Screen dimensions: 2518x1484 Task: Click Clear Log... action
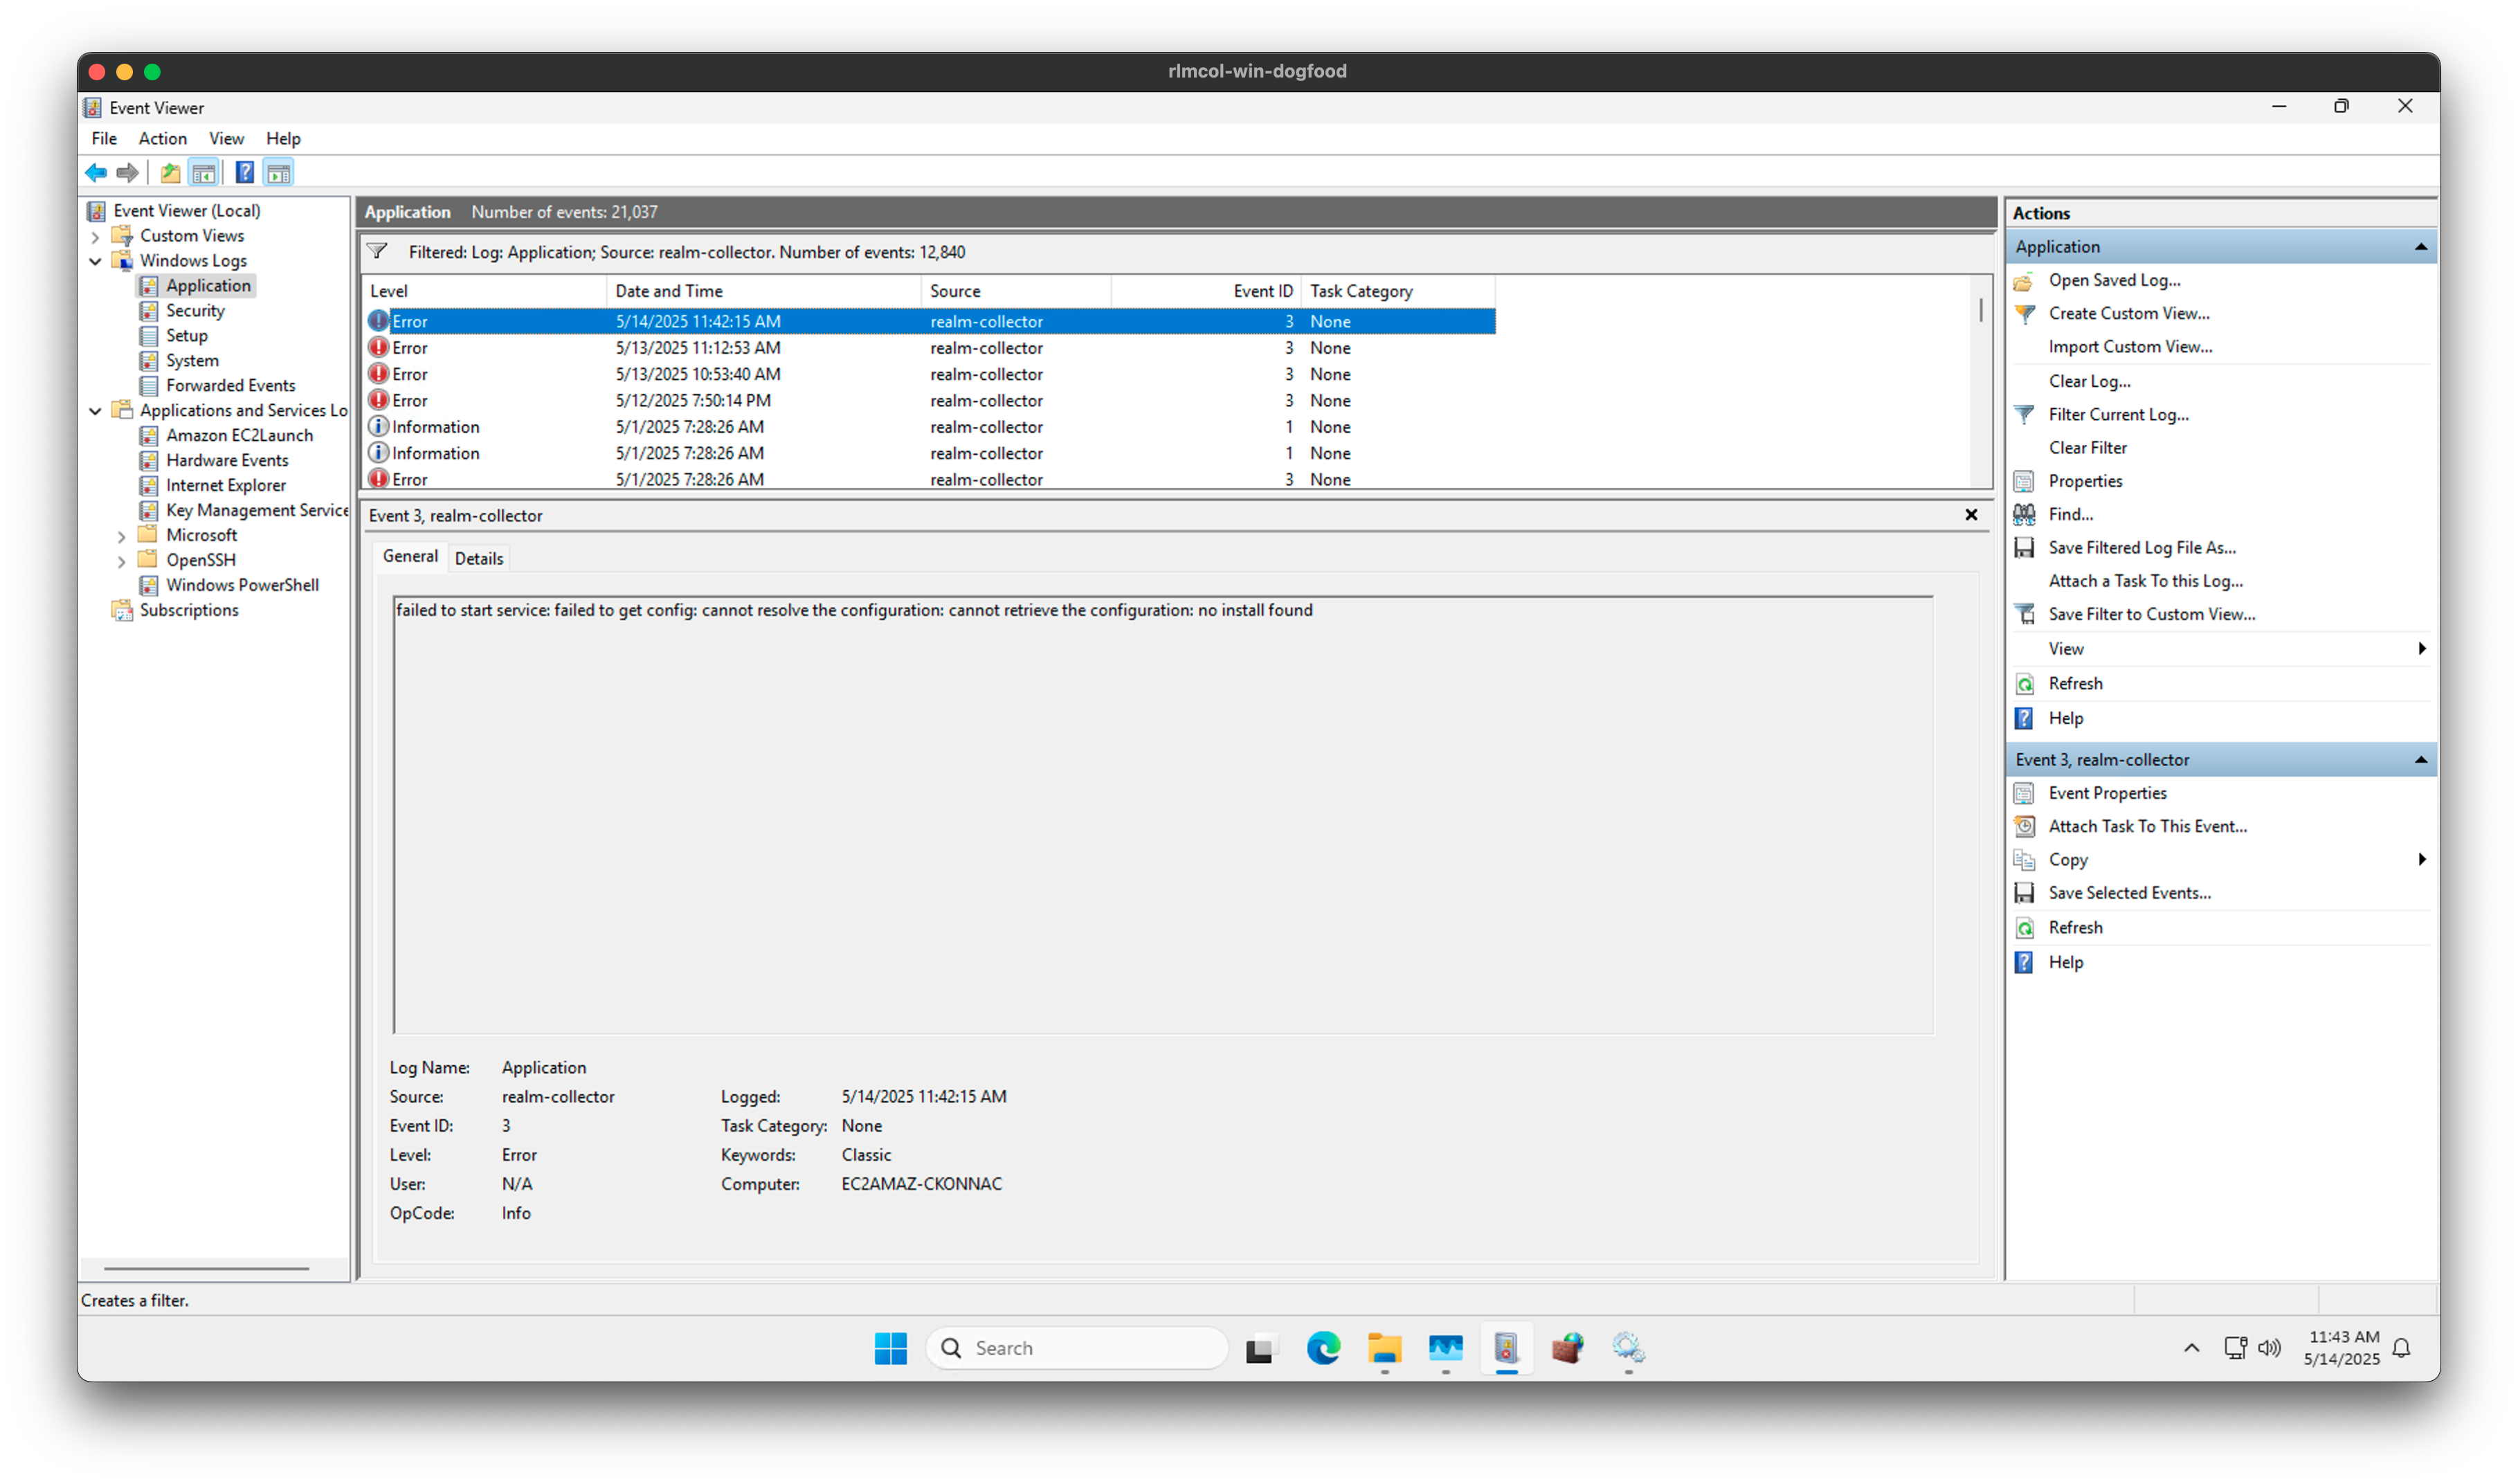click(x=2089, y=382)
